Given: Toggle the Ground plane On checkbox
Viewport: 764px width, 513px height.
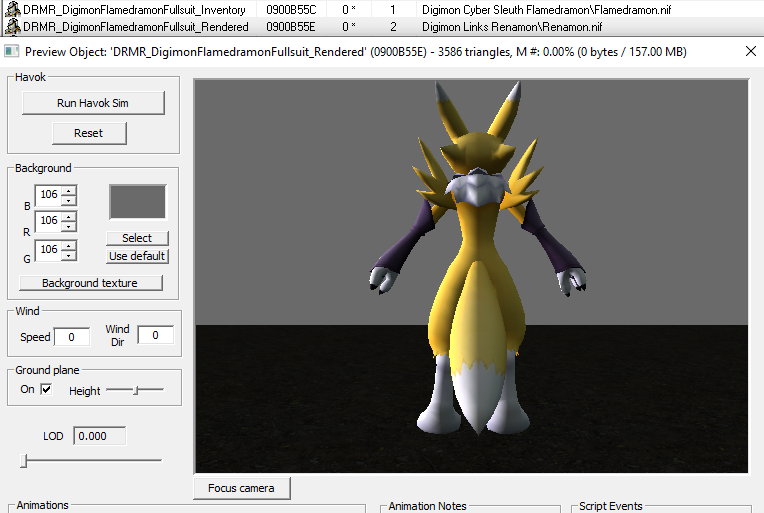Looking at the screenshot, I should click(46, 389).
